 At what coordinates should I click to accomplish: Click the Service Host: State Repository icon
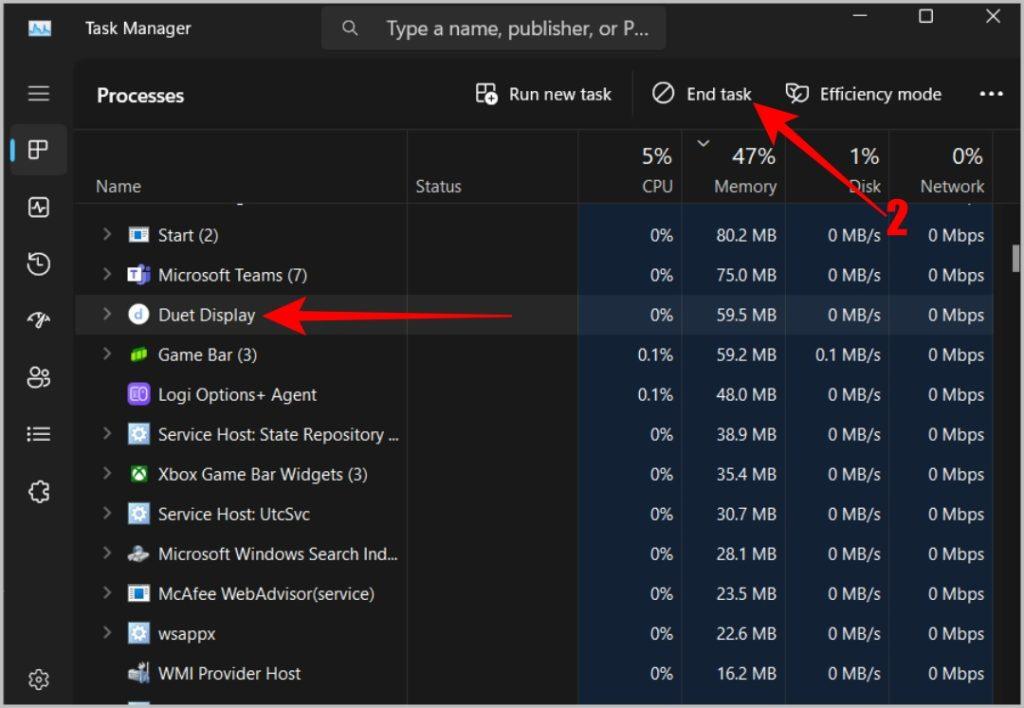(x=138, y=434)
